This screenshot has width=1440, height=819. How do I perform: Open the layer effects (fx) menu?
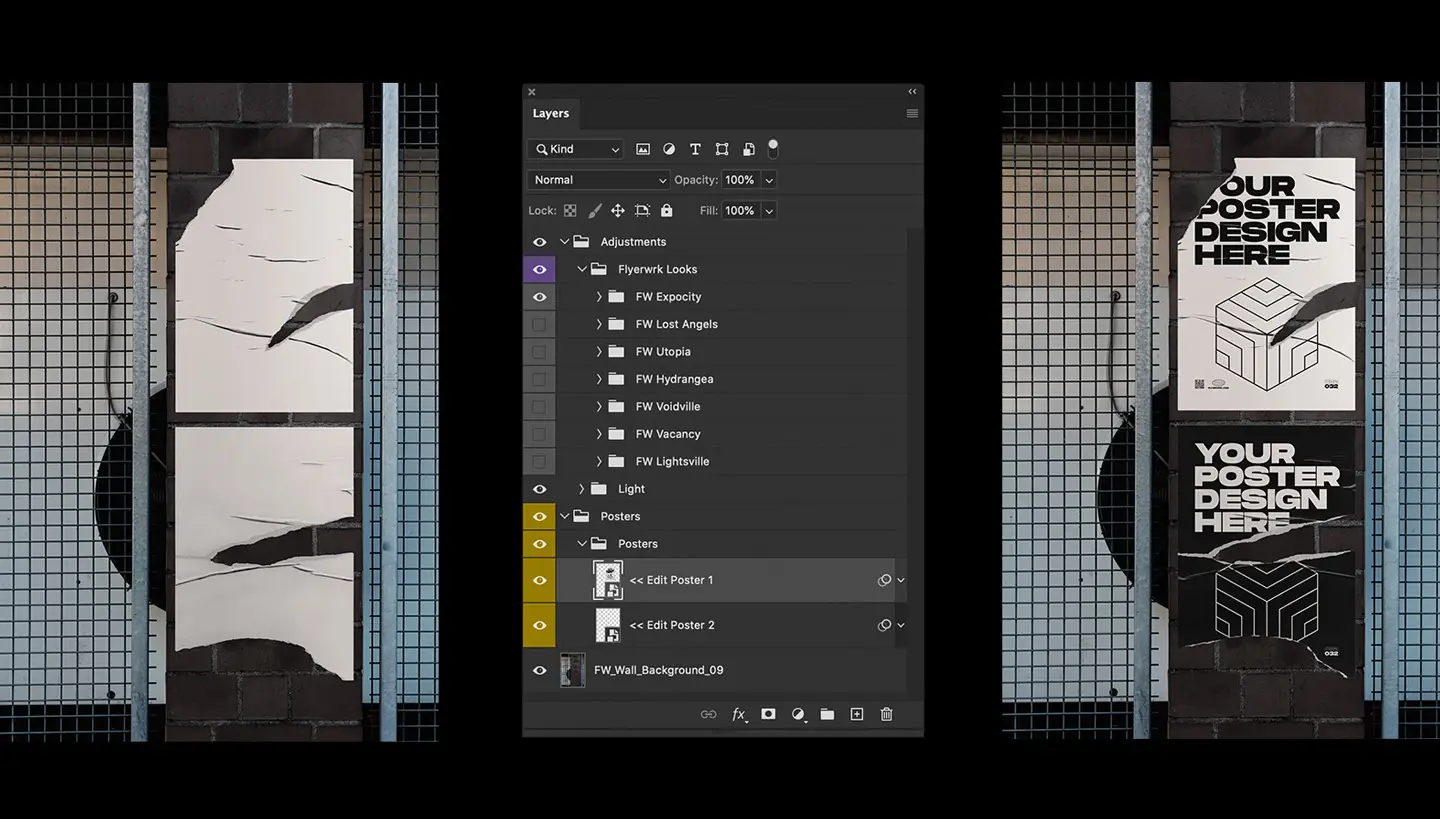[x=740, y=714]
